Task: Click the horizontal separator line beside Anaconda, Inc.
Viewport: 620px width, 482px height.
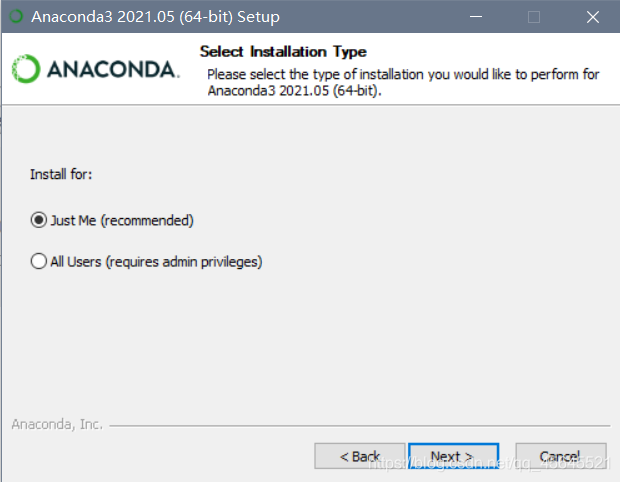Action: pos(360,426)
